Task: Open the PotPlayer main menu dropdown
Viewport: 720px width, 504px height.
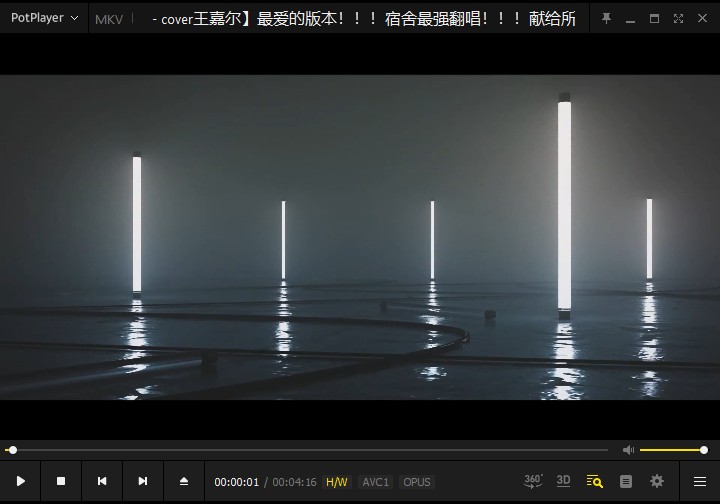Action: point(44,18)
